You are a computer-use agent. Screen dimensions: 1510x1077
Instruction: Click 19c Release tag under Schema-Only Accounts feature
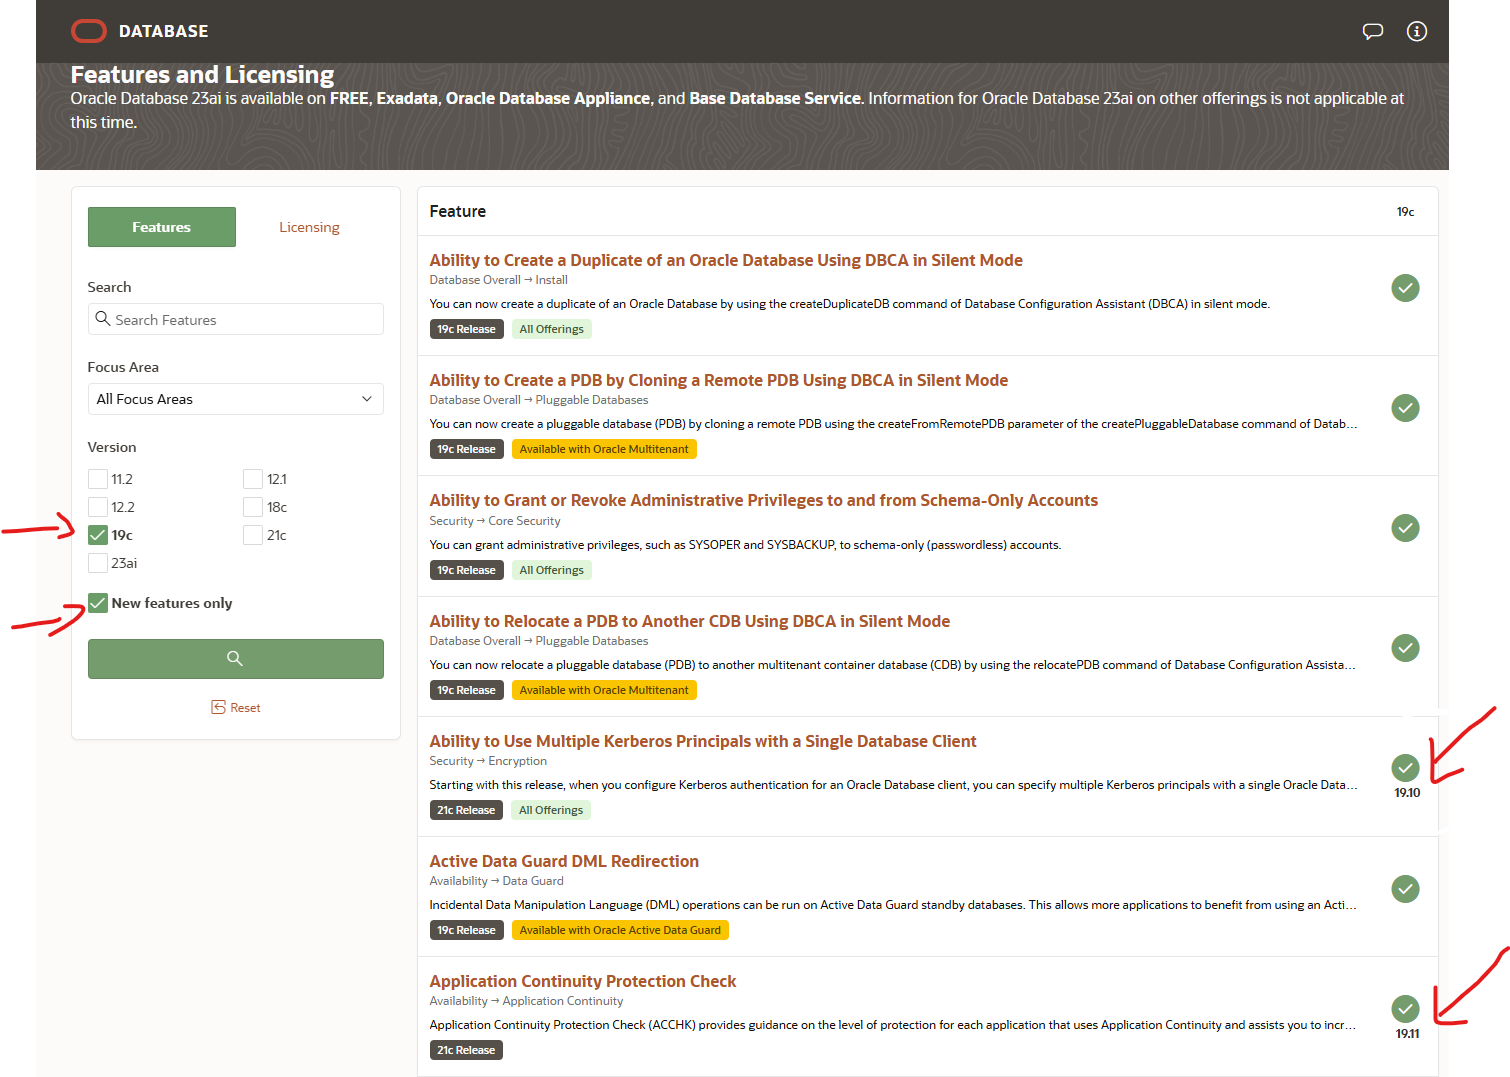[466, 570]
